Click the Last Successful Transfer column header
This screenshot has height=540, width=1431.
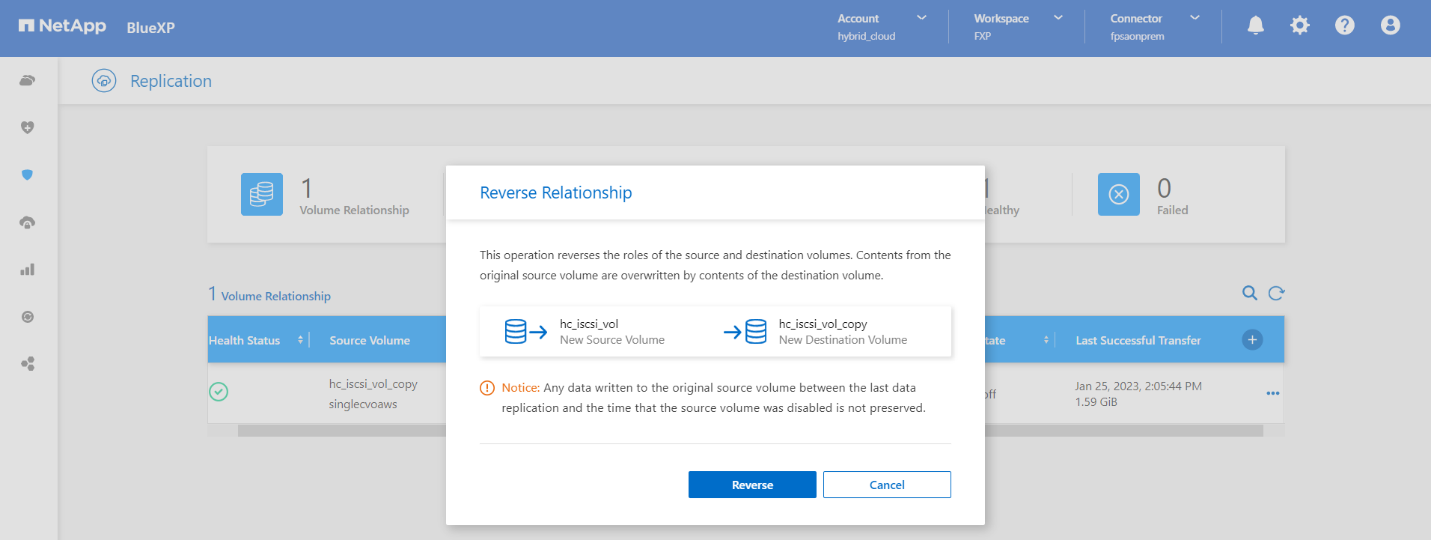tap(1138, 340)
